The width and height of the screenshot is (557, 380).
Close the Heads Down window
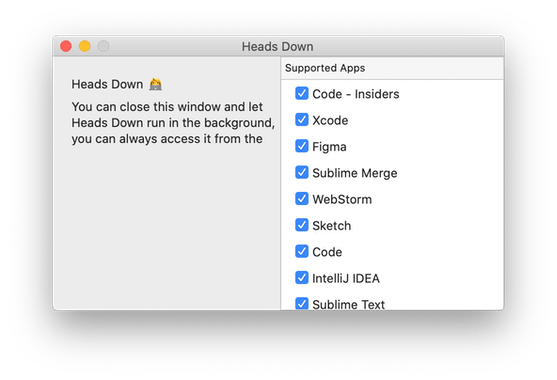pos(66,46)
